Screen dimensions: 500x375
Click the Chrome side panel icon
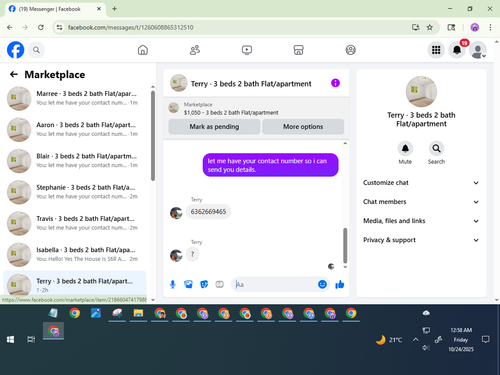point(451,27)
